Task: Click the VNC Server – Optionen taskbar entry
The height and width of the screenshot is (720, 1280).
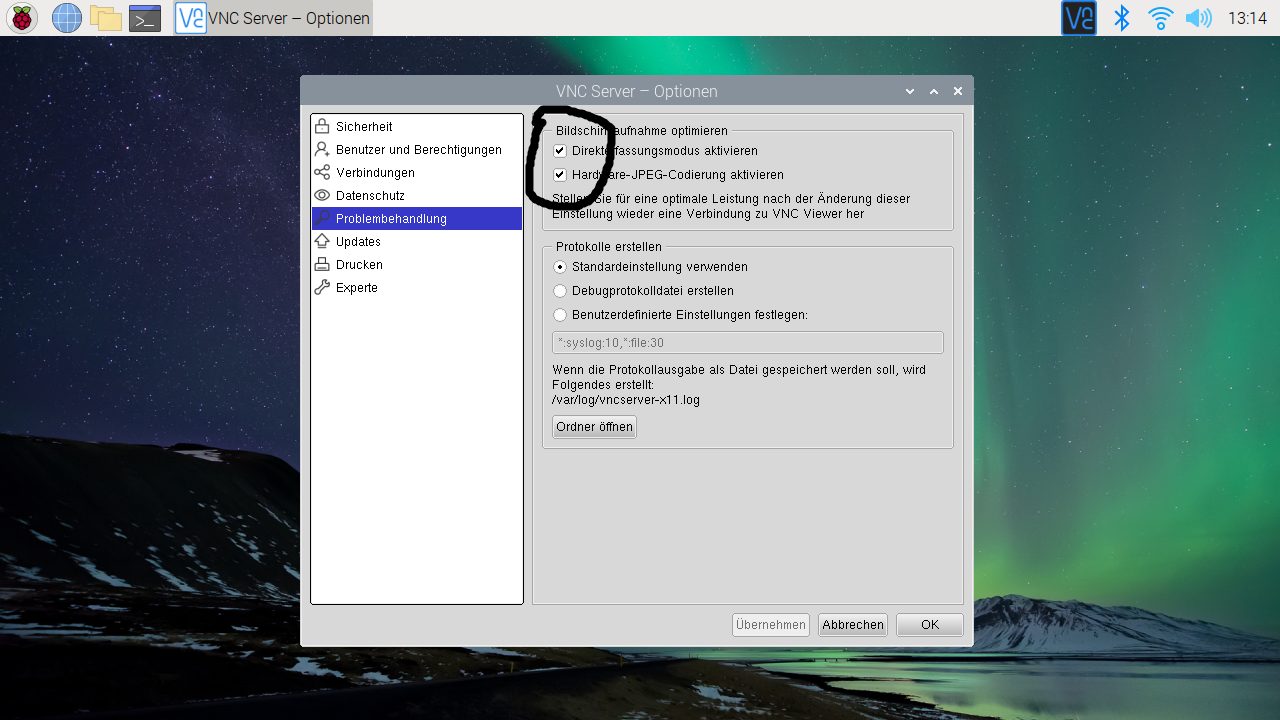Action: tap(273, 18)
